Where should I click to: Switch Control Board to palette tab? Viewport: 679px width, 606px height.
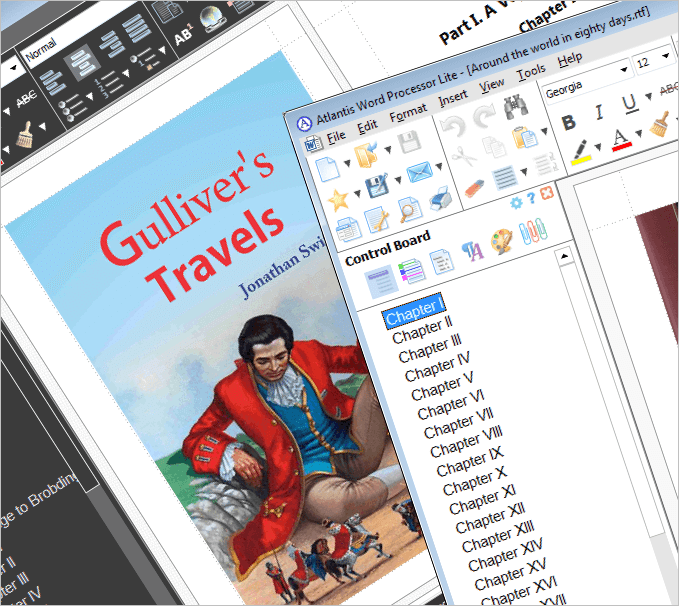click(501, 241)
